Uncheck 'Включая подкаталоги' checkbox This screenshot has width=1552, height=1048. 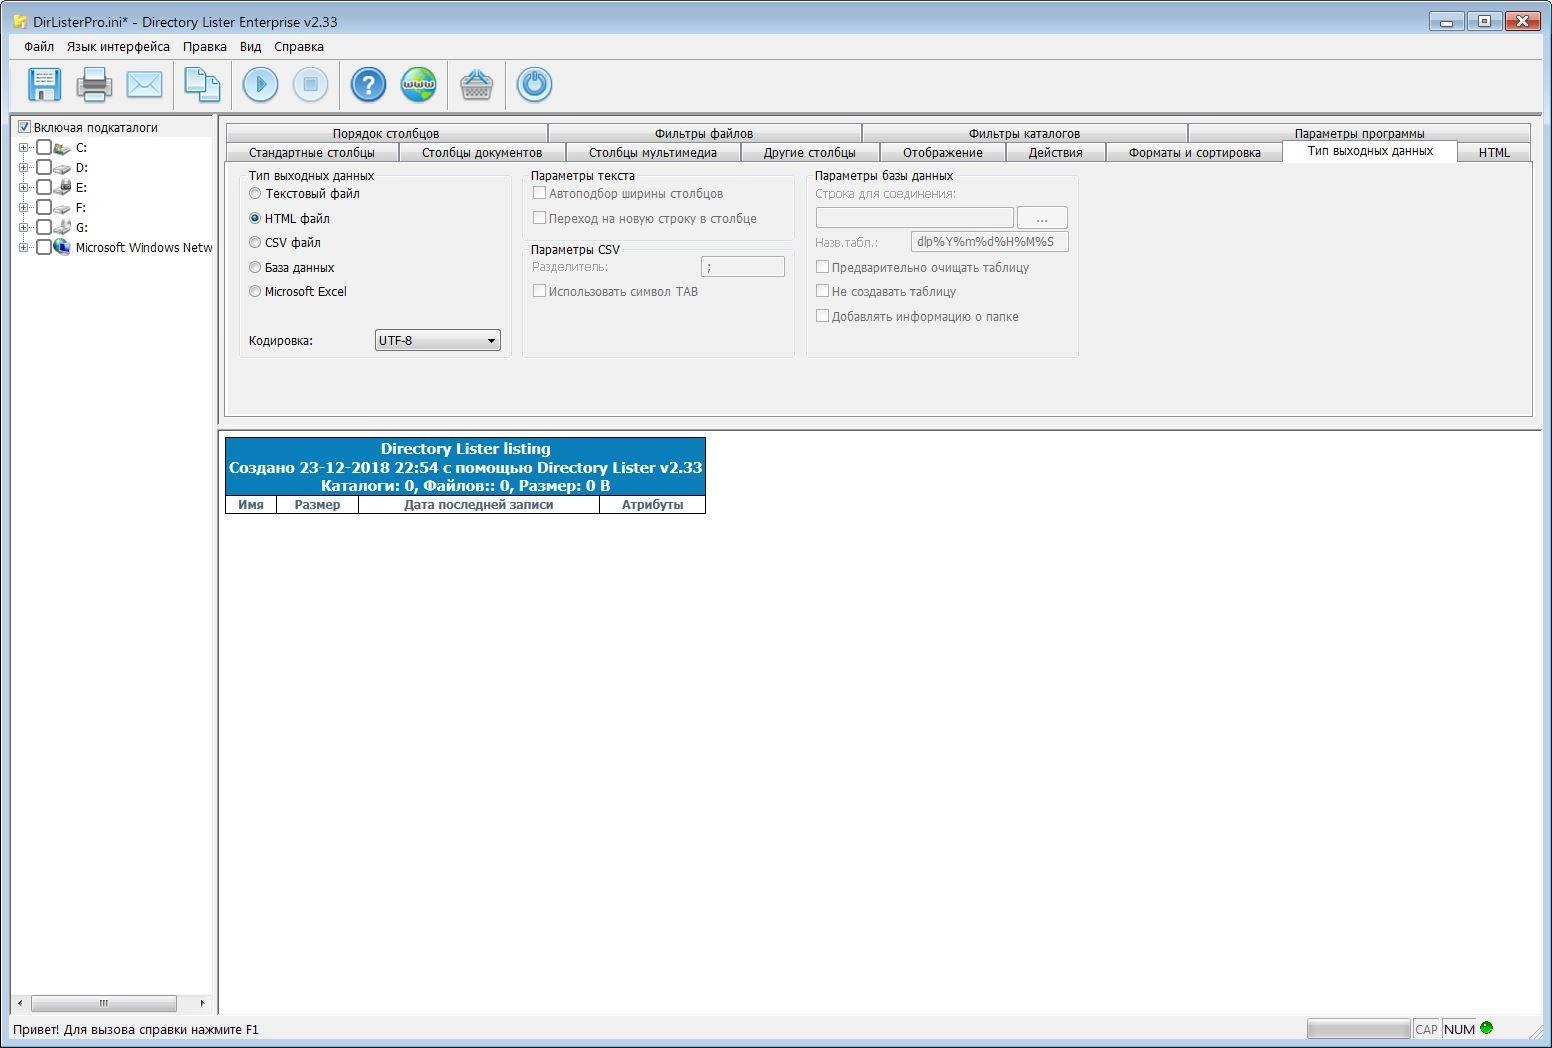(x=25, y=127)
